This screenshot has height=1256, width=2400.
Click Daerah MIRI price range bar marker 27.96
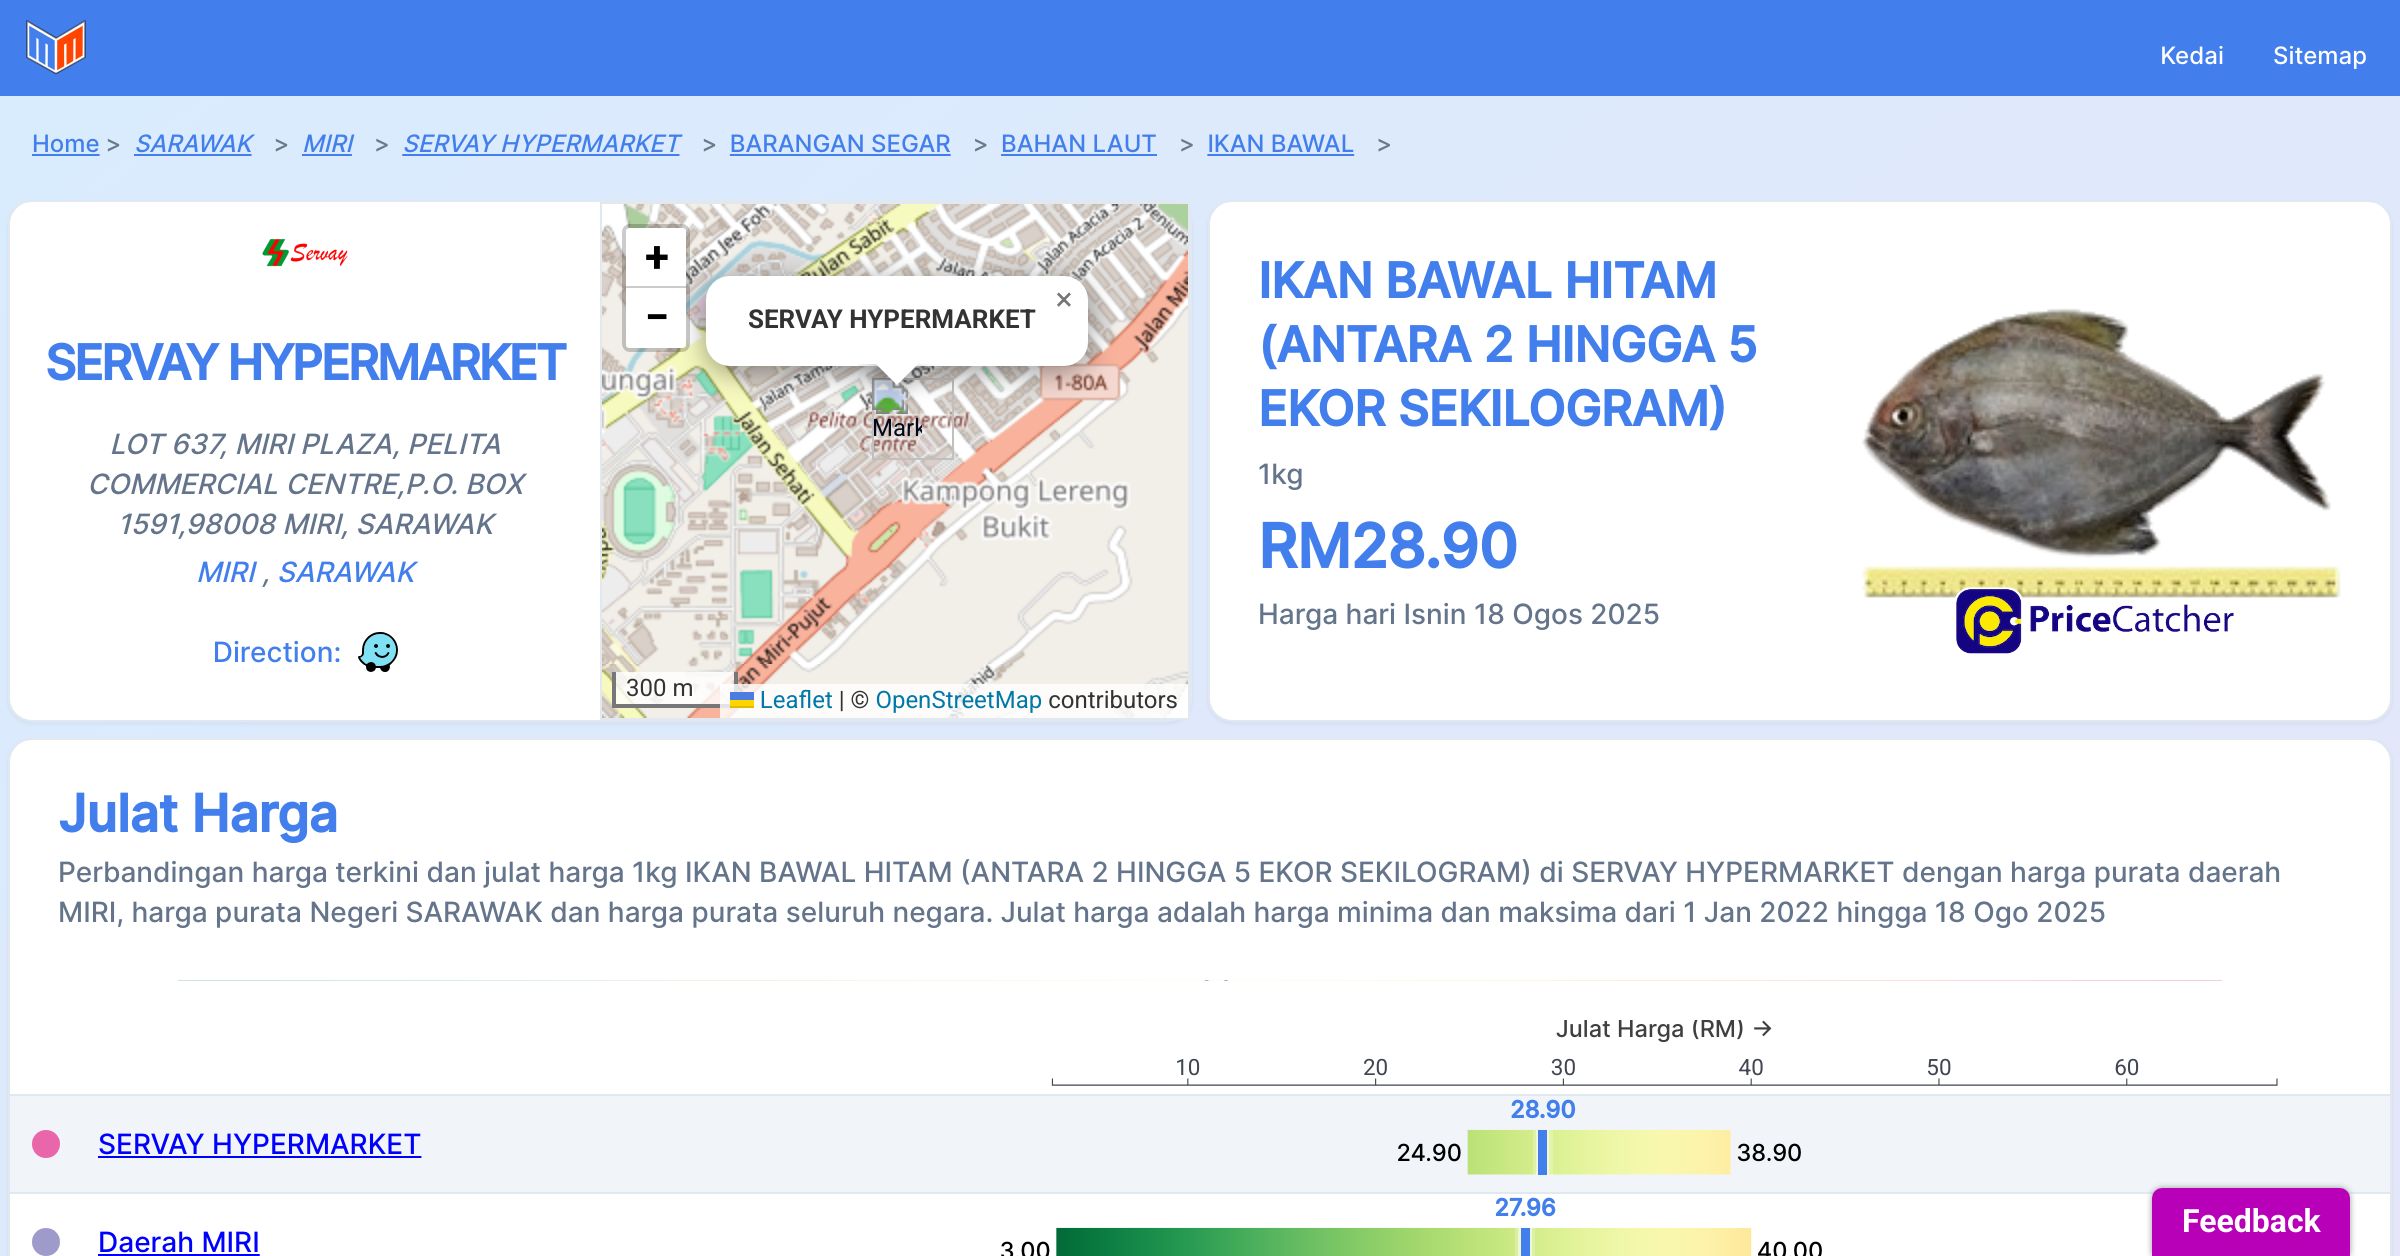(1525, 1242)
